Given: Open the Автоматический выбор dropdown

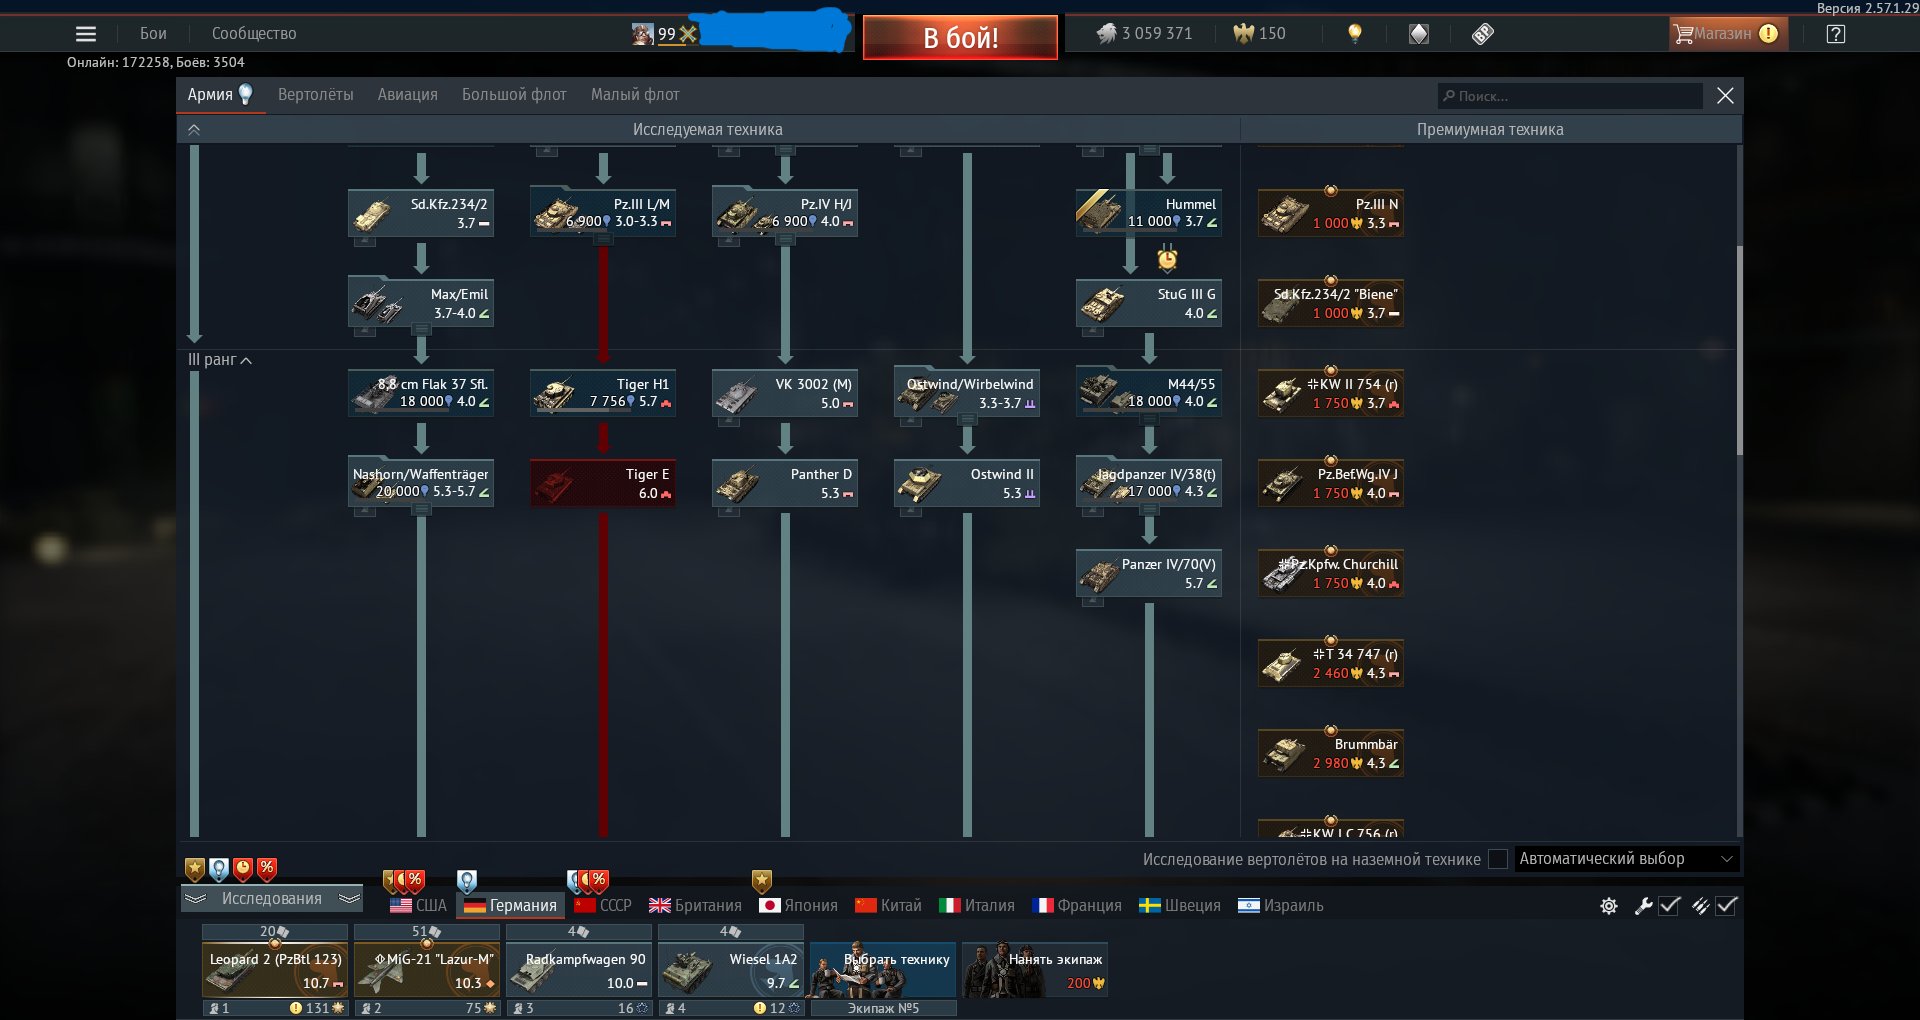Looking at the screenshot, I should click(1627, 859).
